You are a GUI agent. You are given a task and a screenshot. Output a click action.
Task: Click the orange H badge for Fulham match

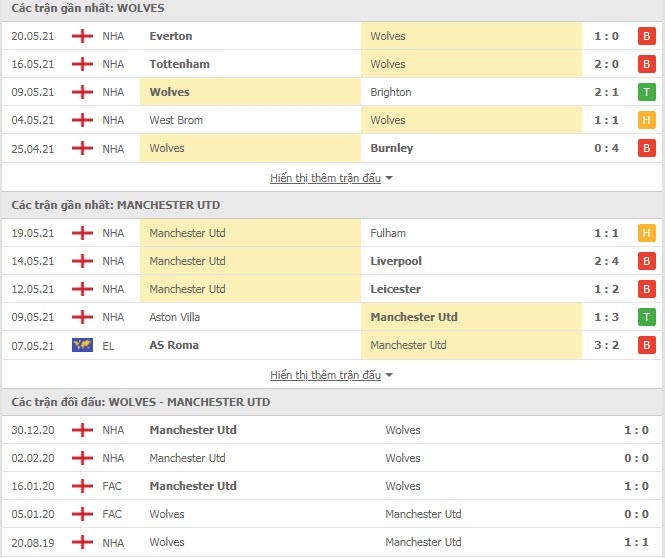coord(646,233)
